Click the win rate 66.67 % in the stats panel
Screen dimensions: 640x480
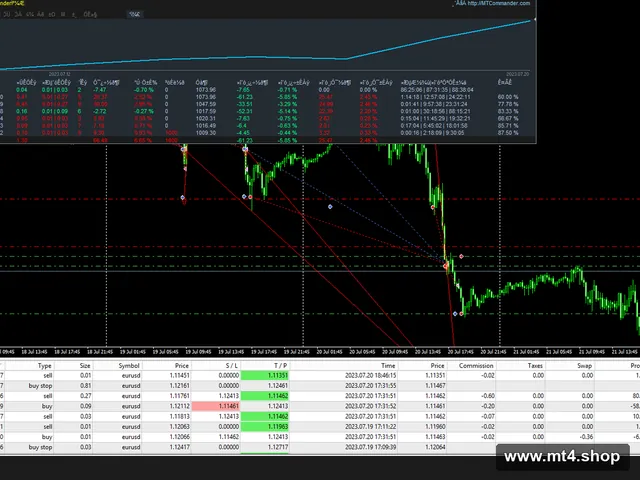click(x=508, y=119)
